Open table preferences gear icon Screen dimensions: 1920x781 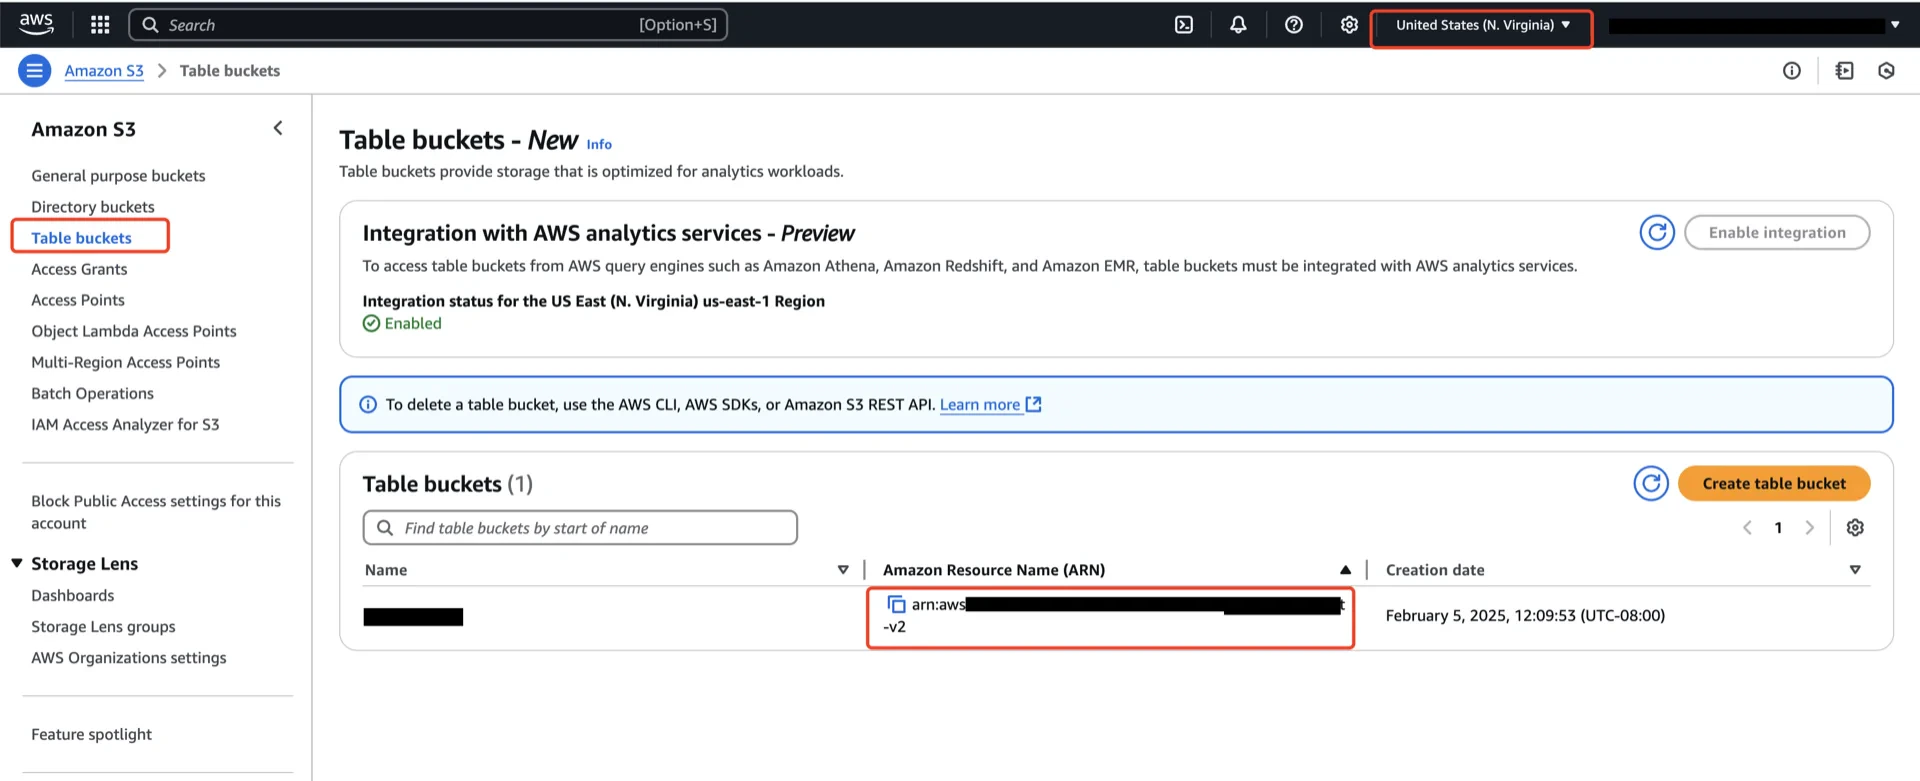click(x=1855, y=528)
